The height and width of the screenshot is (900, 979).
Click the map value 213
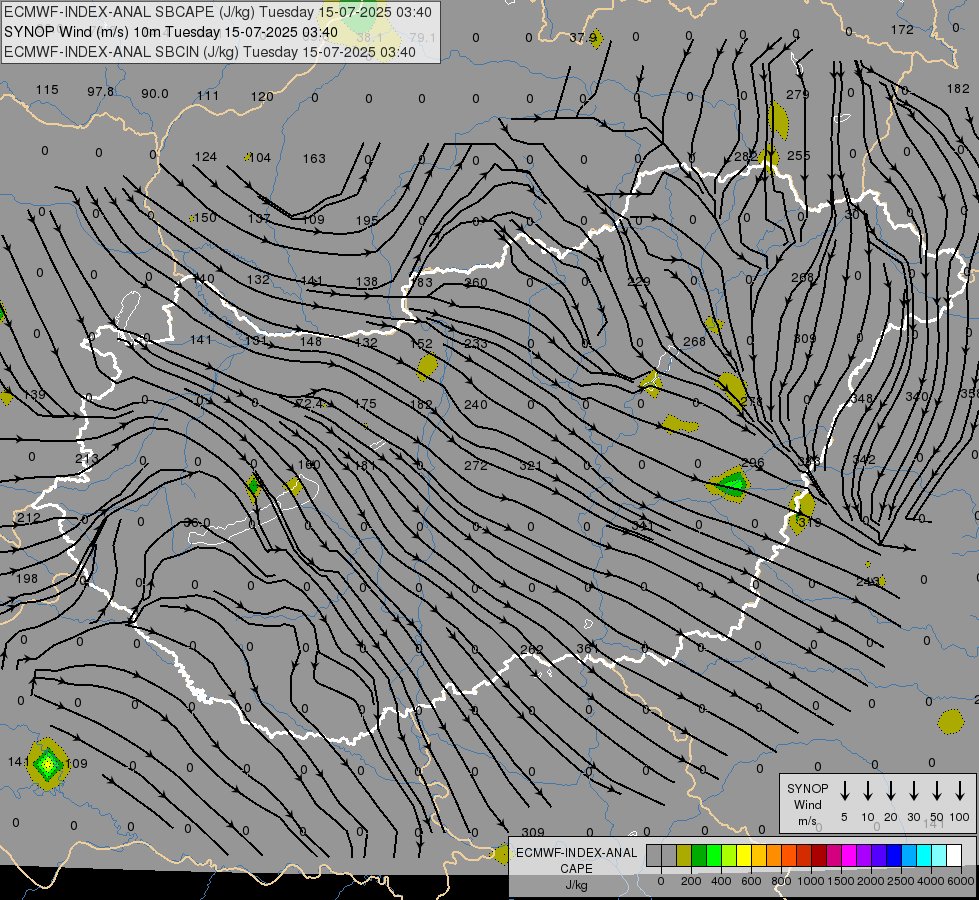(x=87, y=459)
